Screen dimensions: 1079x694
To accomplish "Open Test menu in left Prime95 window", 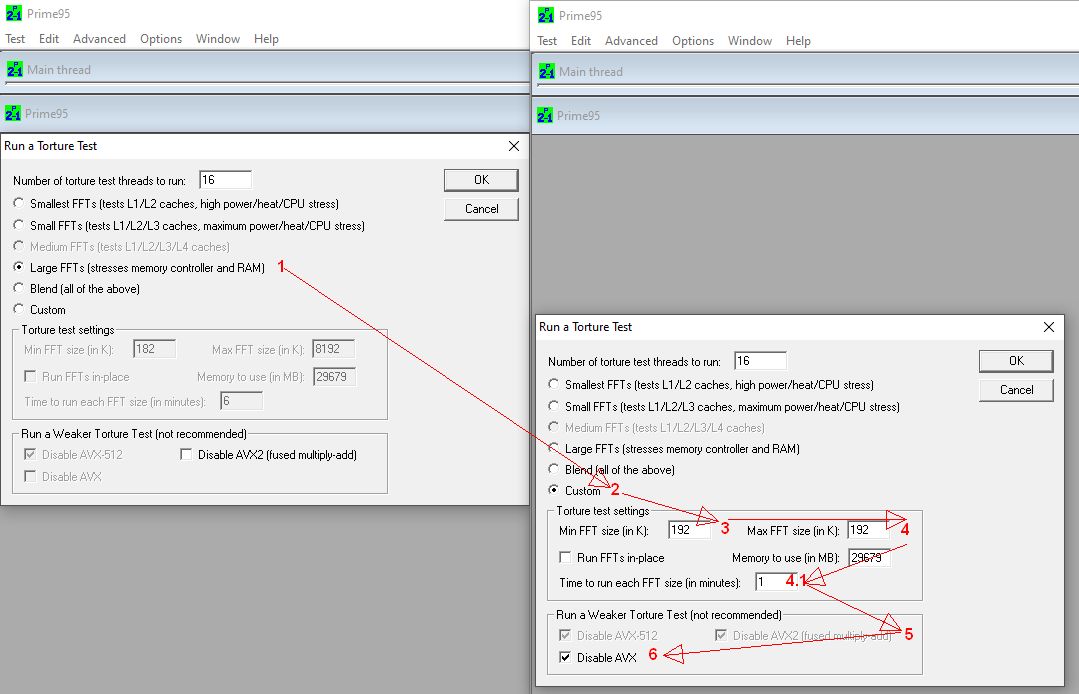I will tap(15, 39).
